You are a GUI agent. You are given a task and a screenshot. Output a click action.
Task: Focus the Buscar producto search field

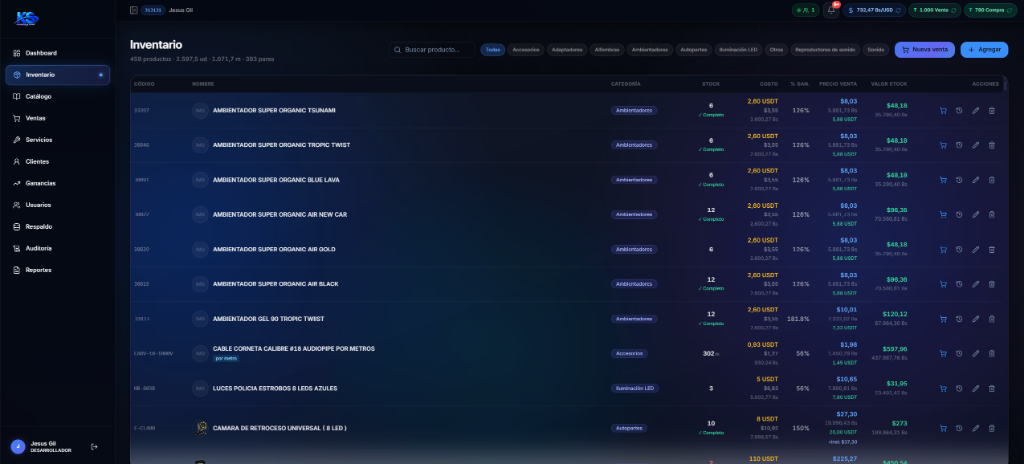click(432, 50)
